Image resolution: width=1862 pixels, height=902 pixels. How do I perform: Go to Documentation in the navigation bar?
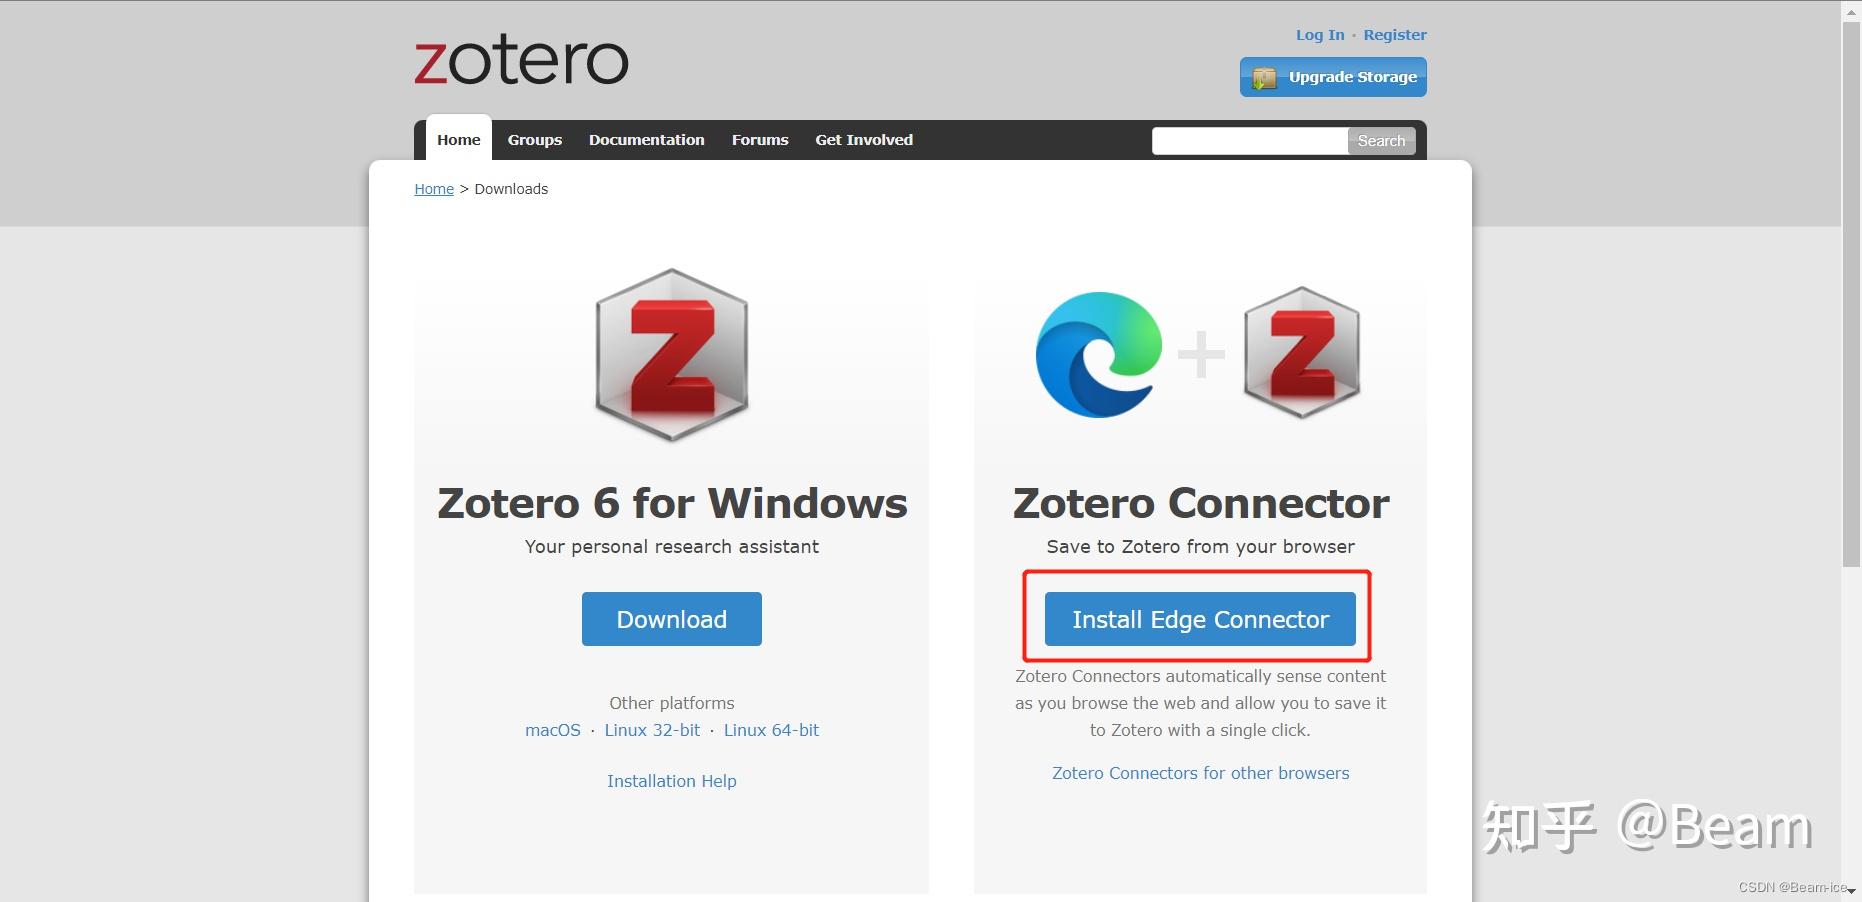click(647, 140)
